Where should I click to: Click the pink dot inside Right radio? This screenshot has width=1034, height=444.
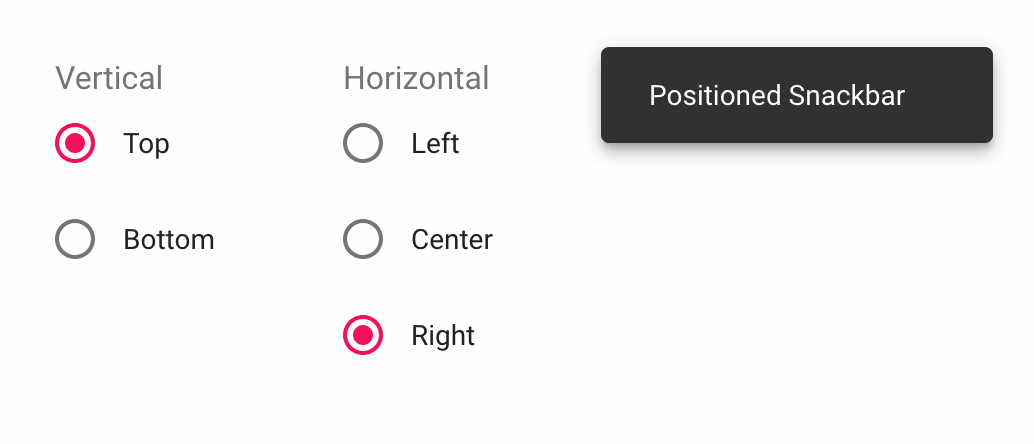click(363, 335)
